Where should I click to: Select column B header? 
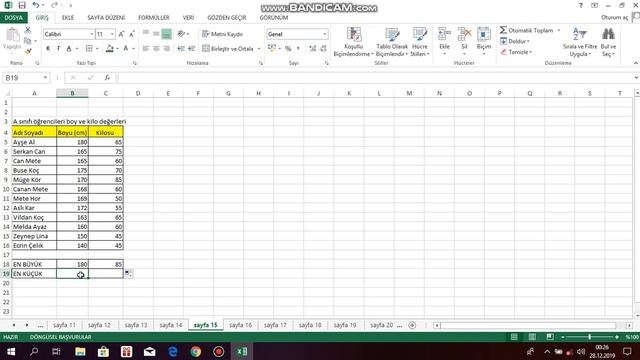[x=72, y=93]
